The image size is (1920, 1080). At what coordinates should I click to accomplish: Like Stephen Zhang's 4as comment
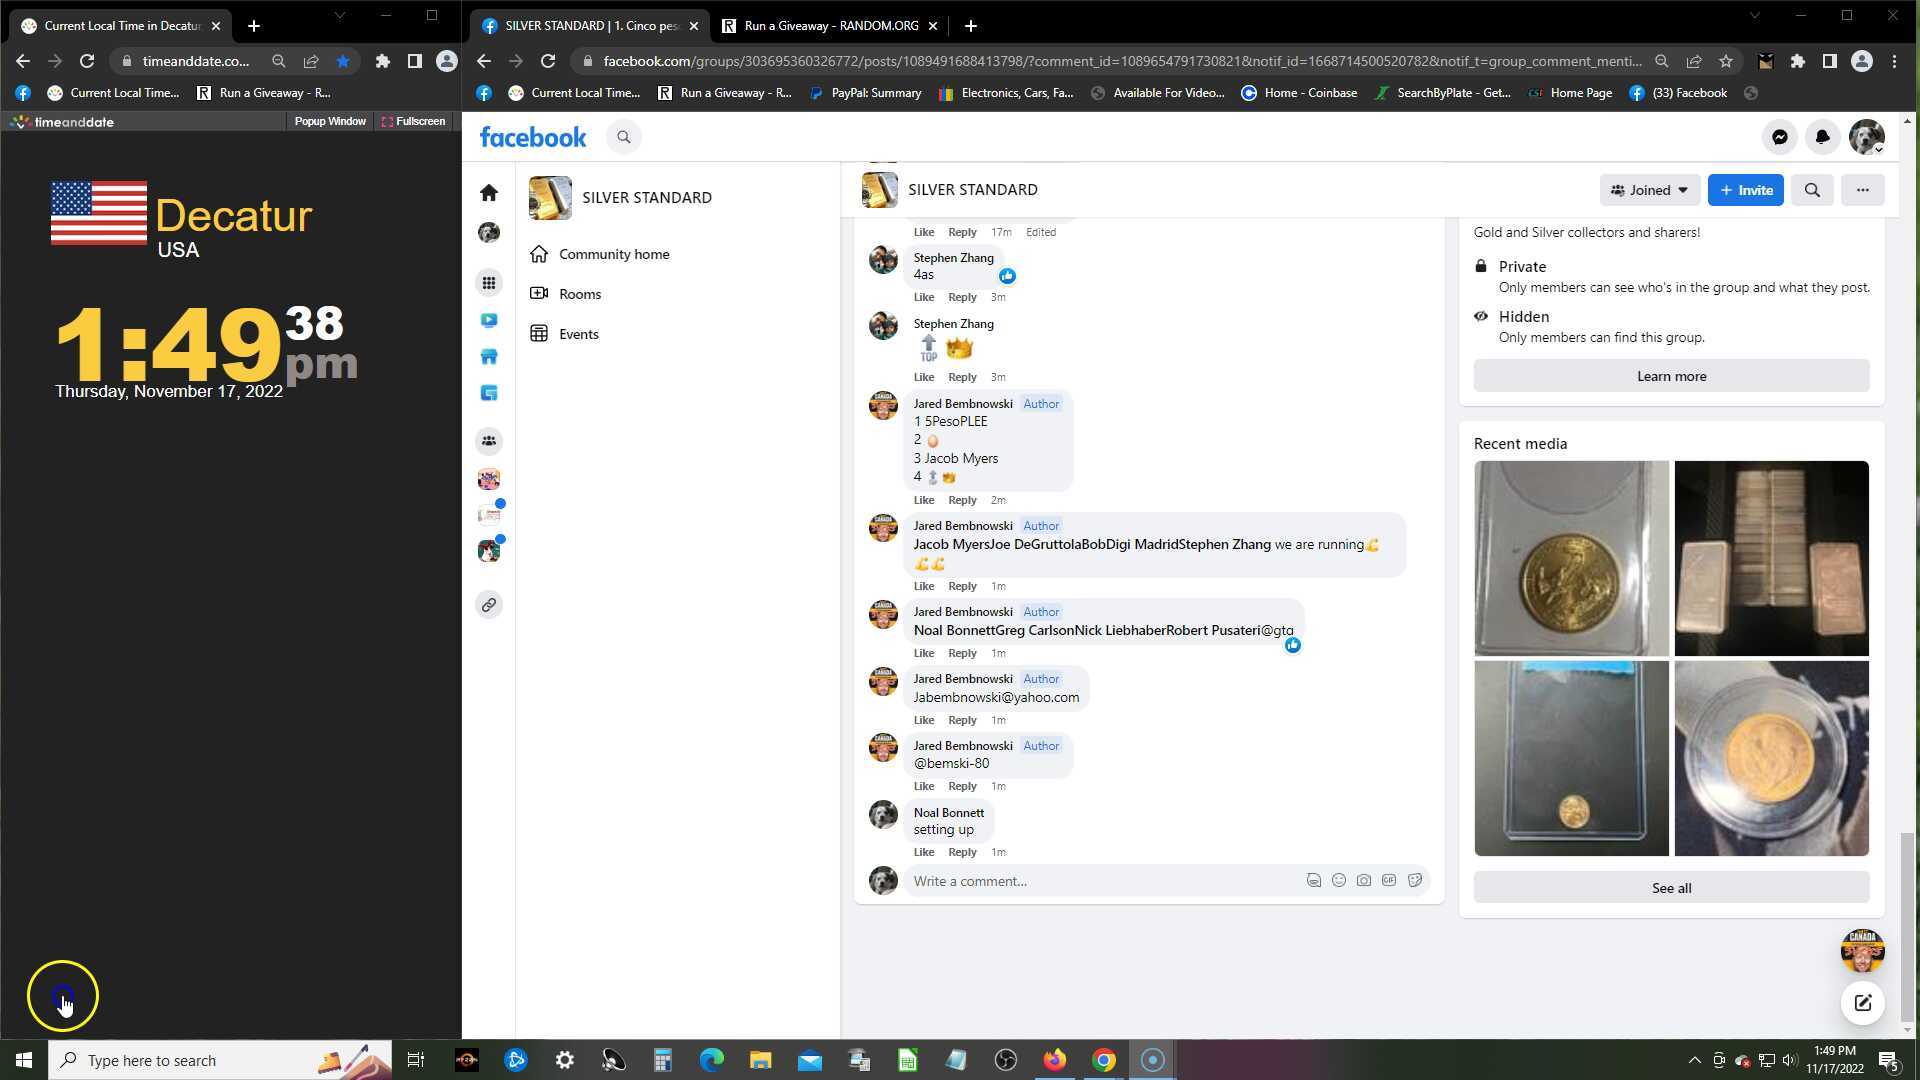(x=923, y=297)
